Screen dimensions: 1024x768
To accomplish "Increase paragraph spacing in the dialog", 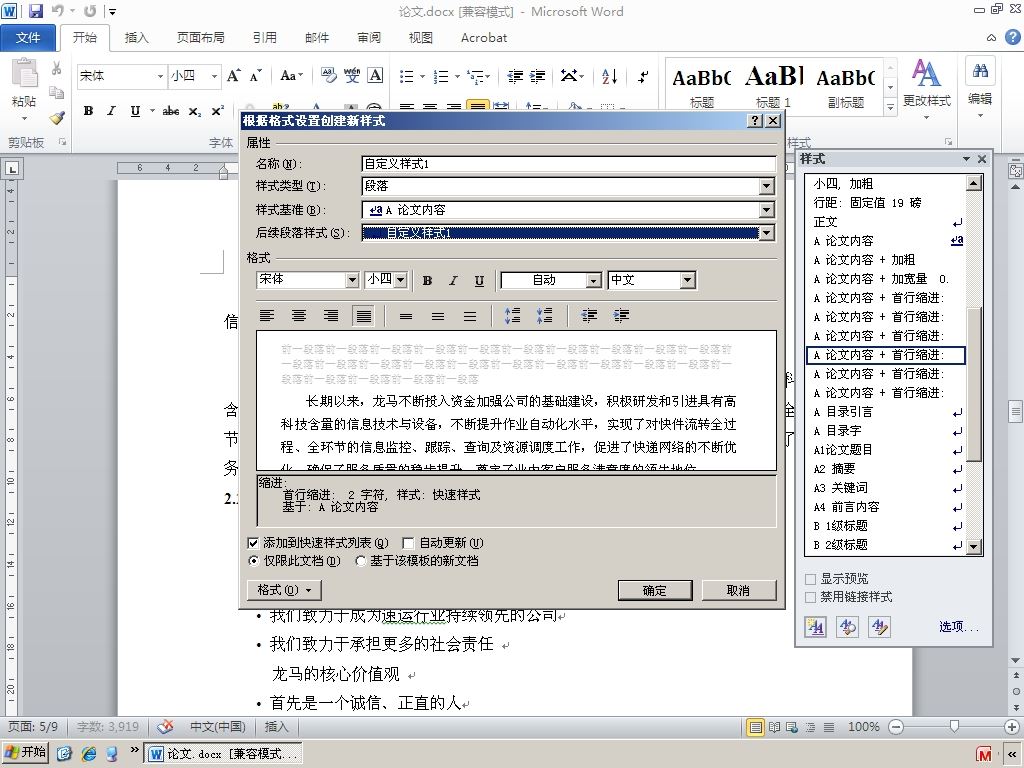I will click(x=513, y=316).
